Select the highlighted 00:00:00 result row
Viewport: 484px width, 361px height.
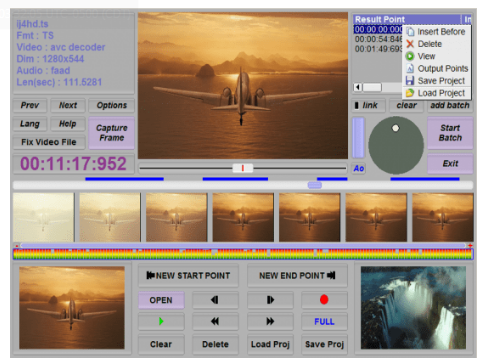[x=378, y=30]
